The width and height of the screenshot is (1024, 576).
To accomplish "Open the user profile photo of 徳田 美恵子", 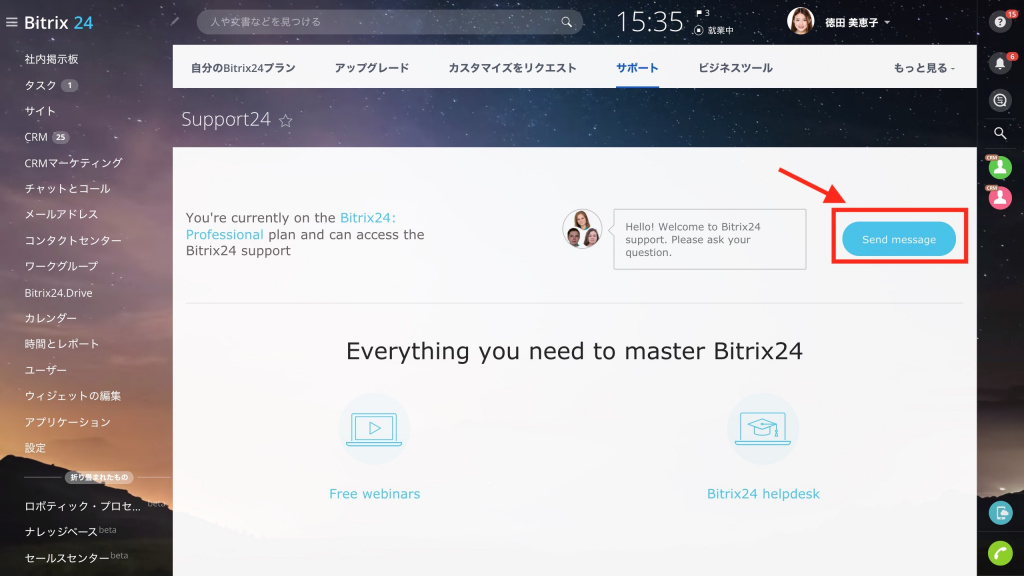I will 801,22.
